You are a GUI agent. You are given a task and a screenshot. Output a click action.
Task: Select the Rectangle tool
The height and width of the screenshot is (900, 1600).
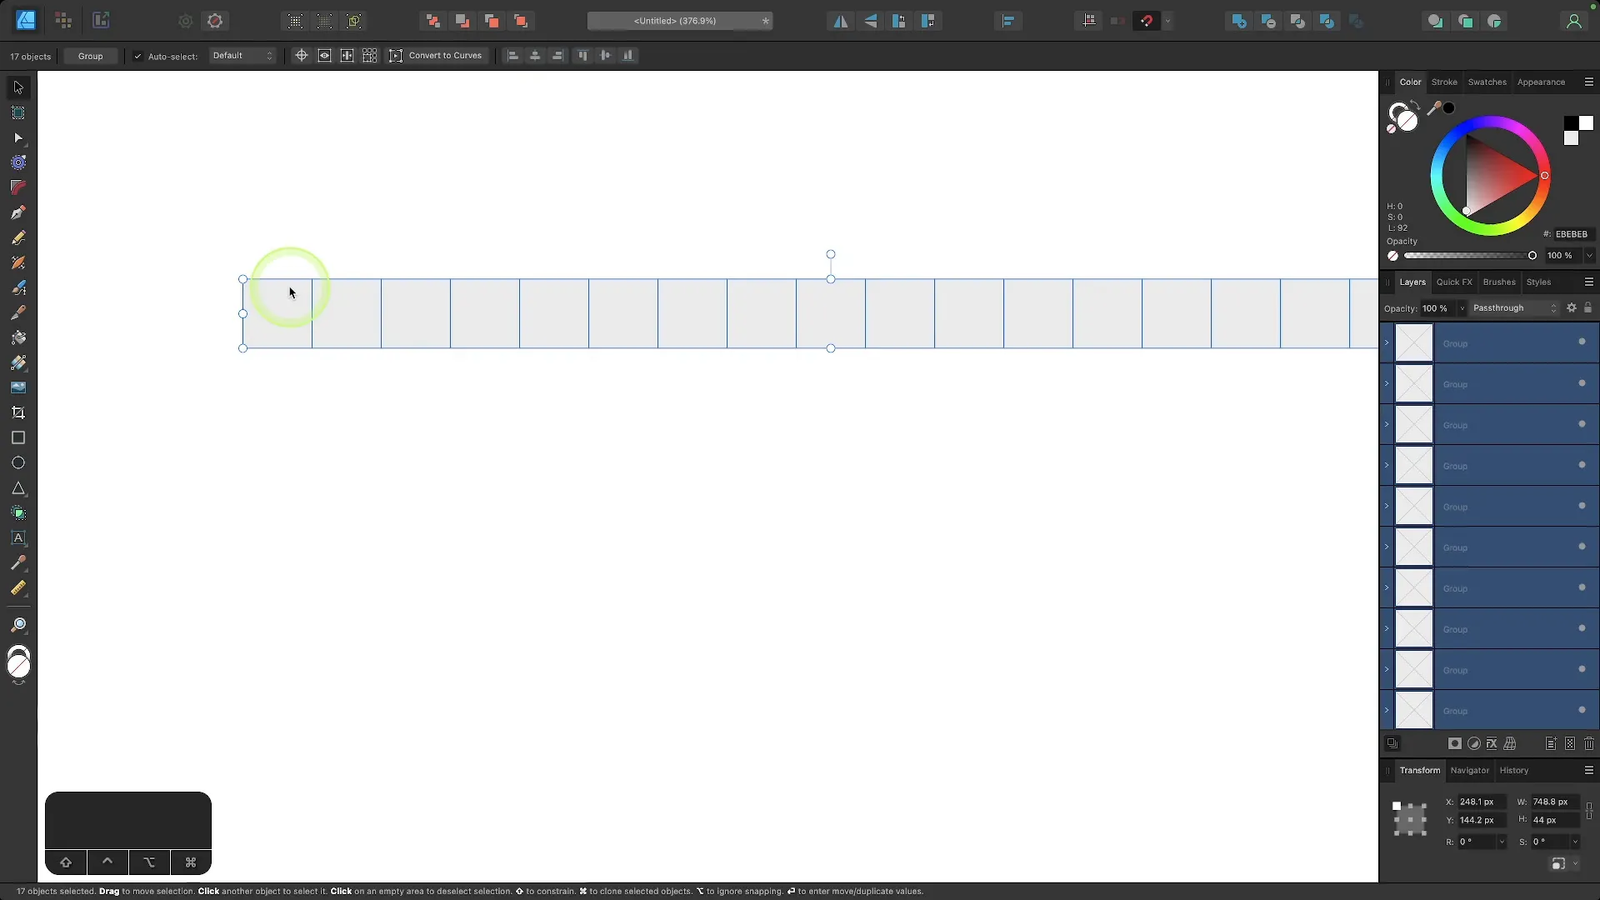[18, 437]
